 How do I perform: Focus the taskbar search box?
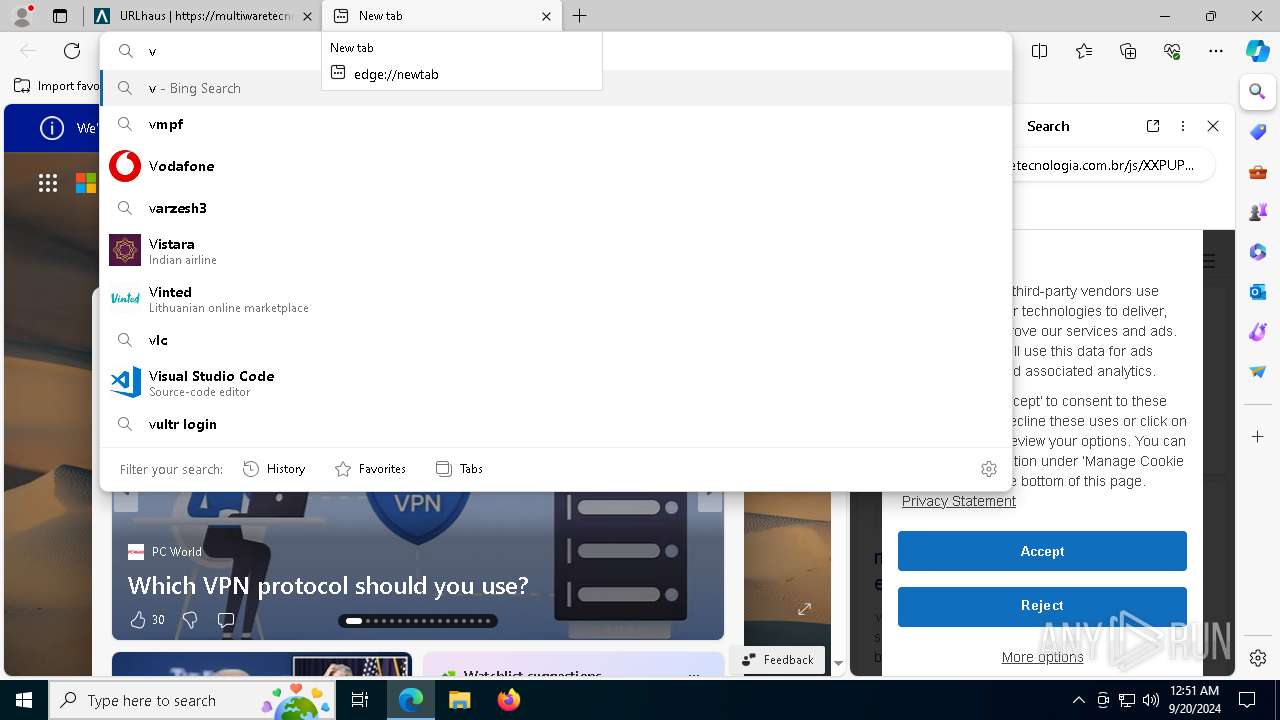coord(194,700)
